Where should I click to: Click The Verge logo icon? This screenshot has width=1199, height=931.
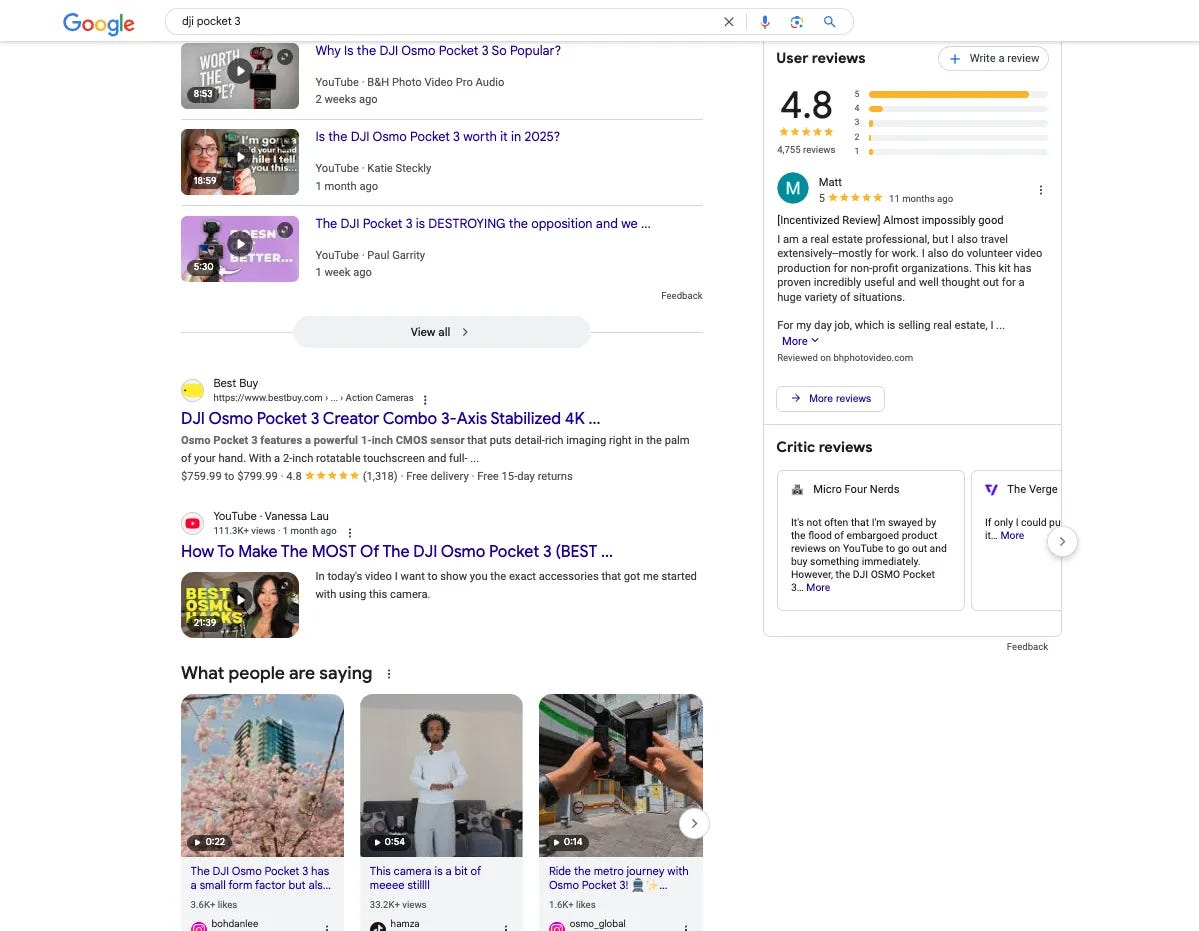click(991, 489)
